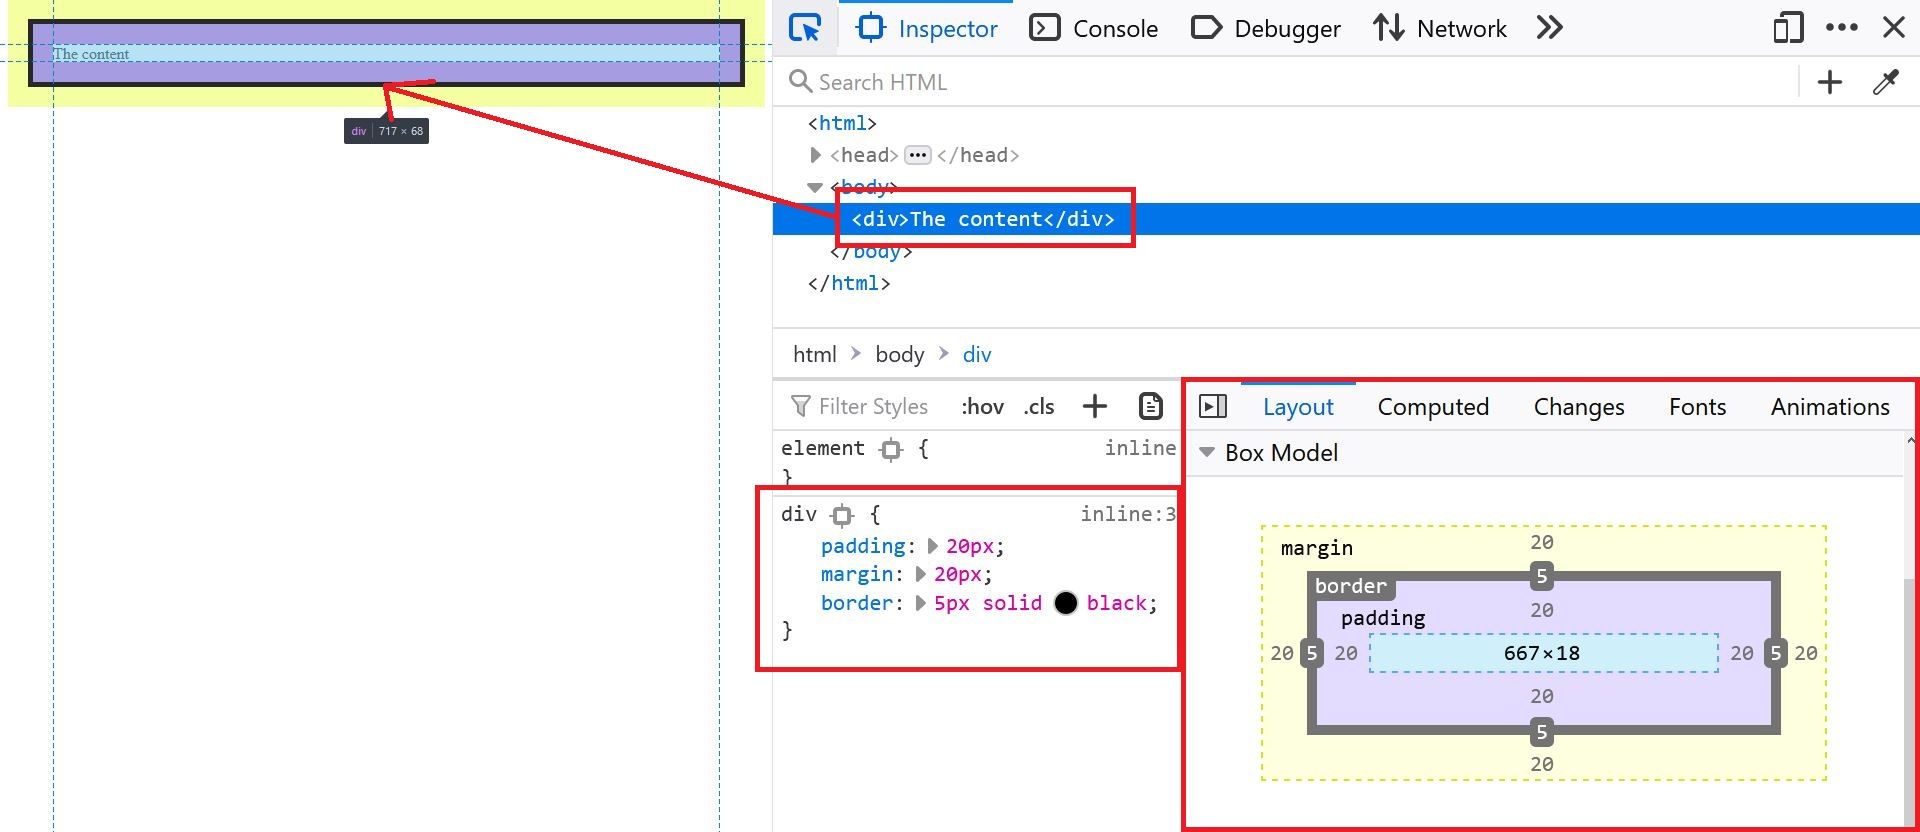This screenshot has width=1920, height=832.
Task: Click The content text in page
Action: coord(91,54)
